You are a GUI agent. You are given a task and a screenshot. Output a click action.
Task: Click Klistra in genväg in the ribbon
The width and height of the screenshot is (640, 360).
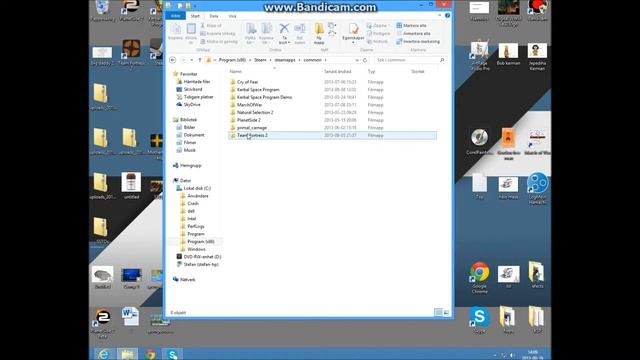tap(219, 42)
